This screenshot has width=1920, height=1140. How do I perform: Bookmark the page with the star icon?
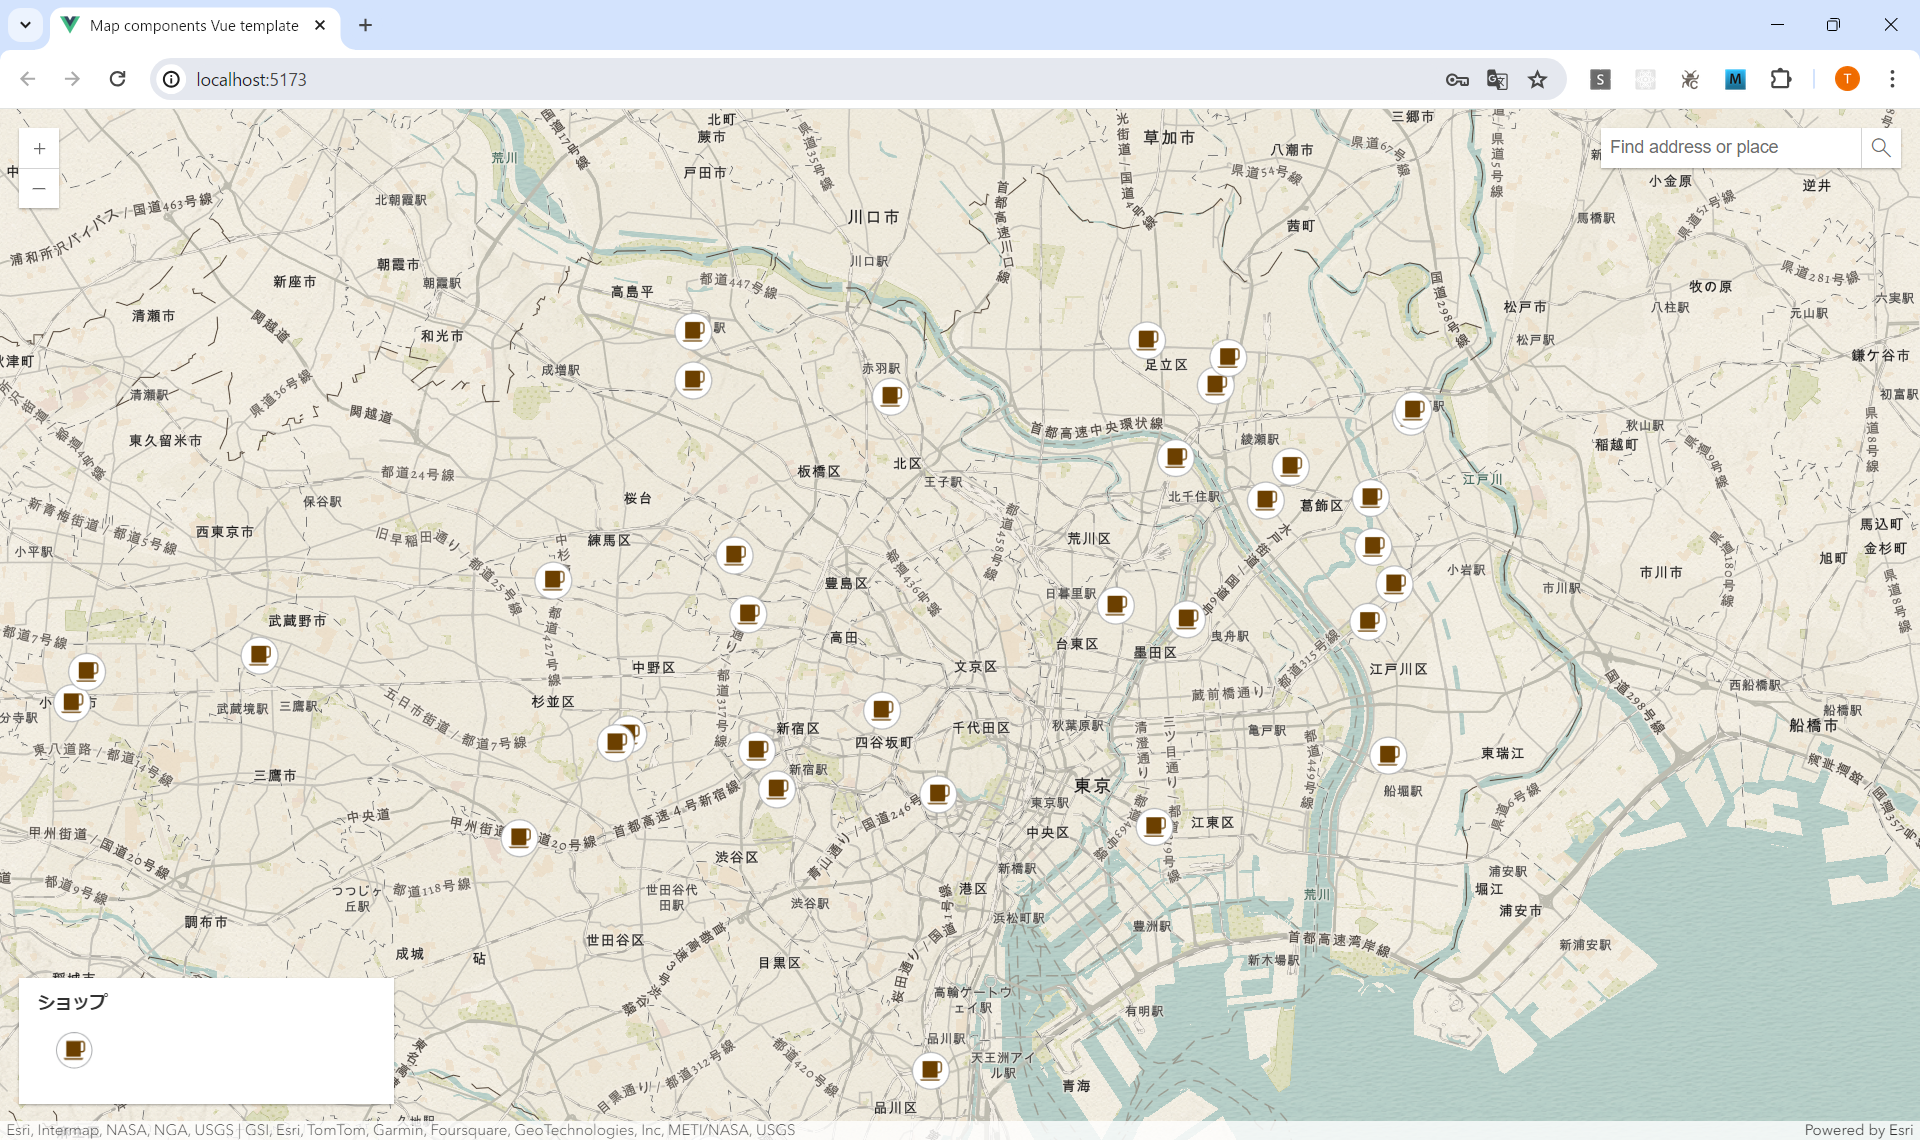[x=1538, y=79]
